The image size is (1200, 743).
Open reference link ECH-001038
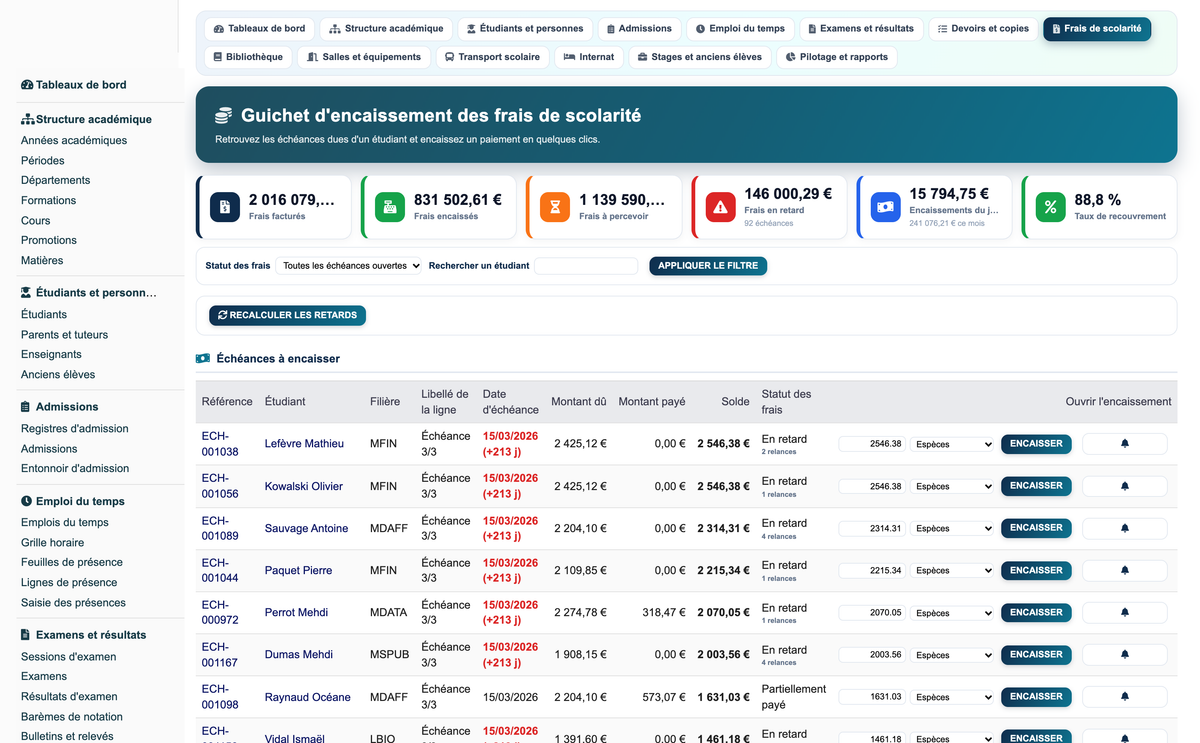(220, 444)
